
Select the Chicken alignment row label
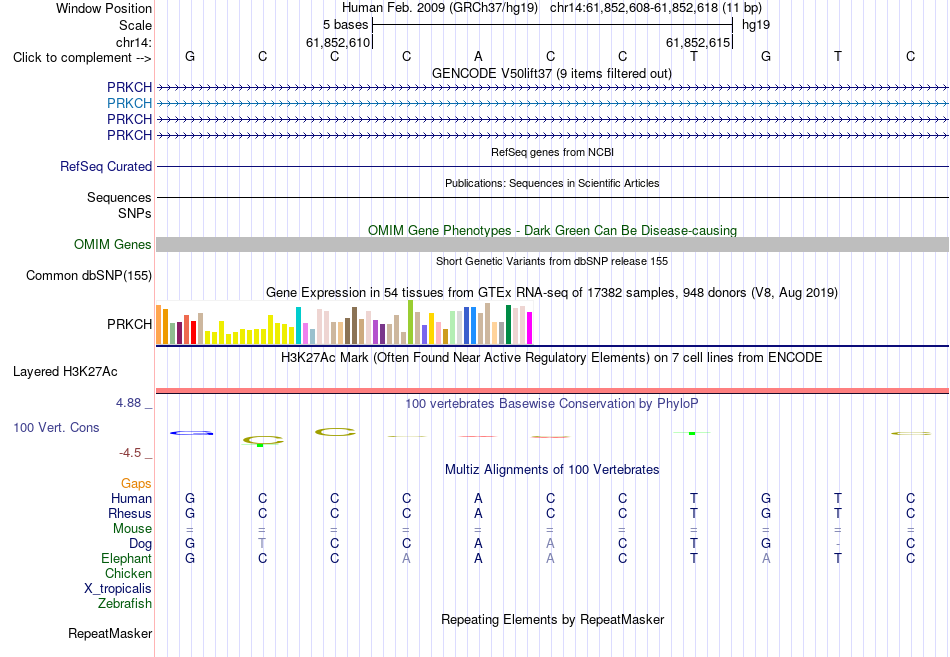point(128,573)
